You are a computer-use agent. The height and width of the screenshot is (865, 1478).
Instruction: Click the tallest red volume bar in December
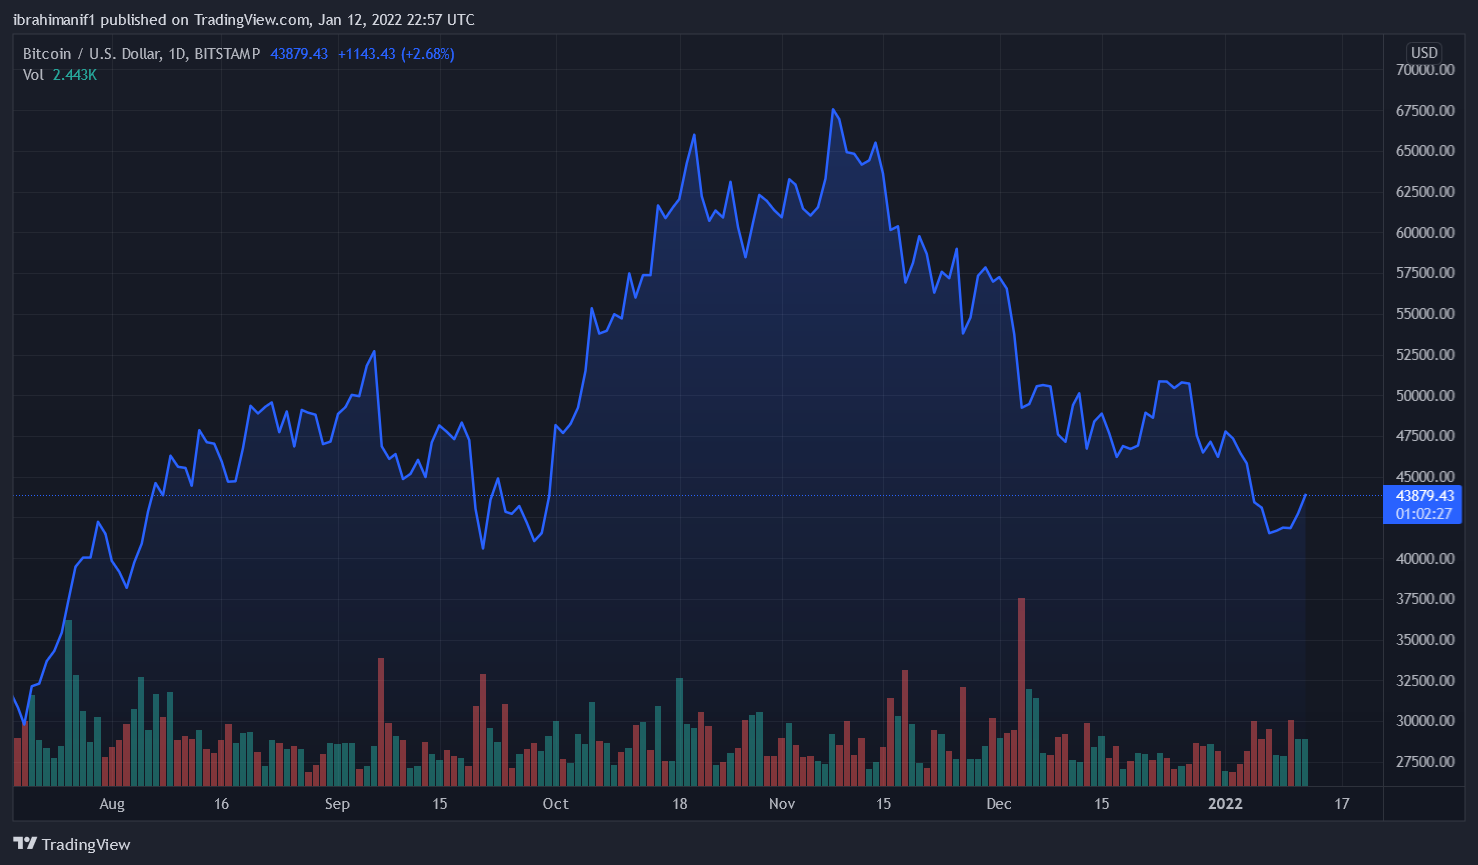[x=1021, y=690]
